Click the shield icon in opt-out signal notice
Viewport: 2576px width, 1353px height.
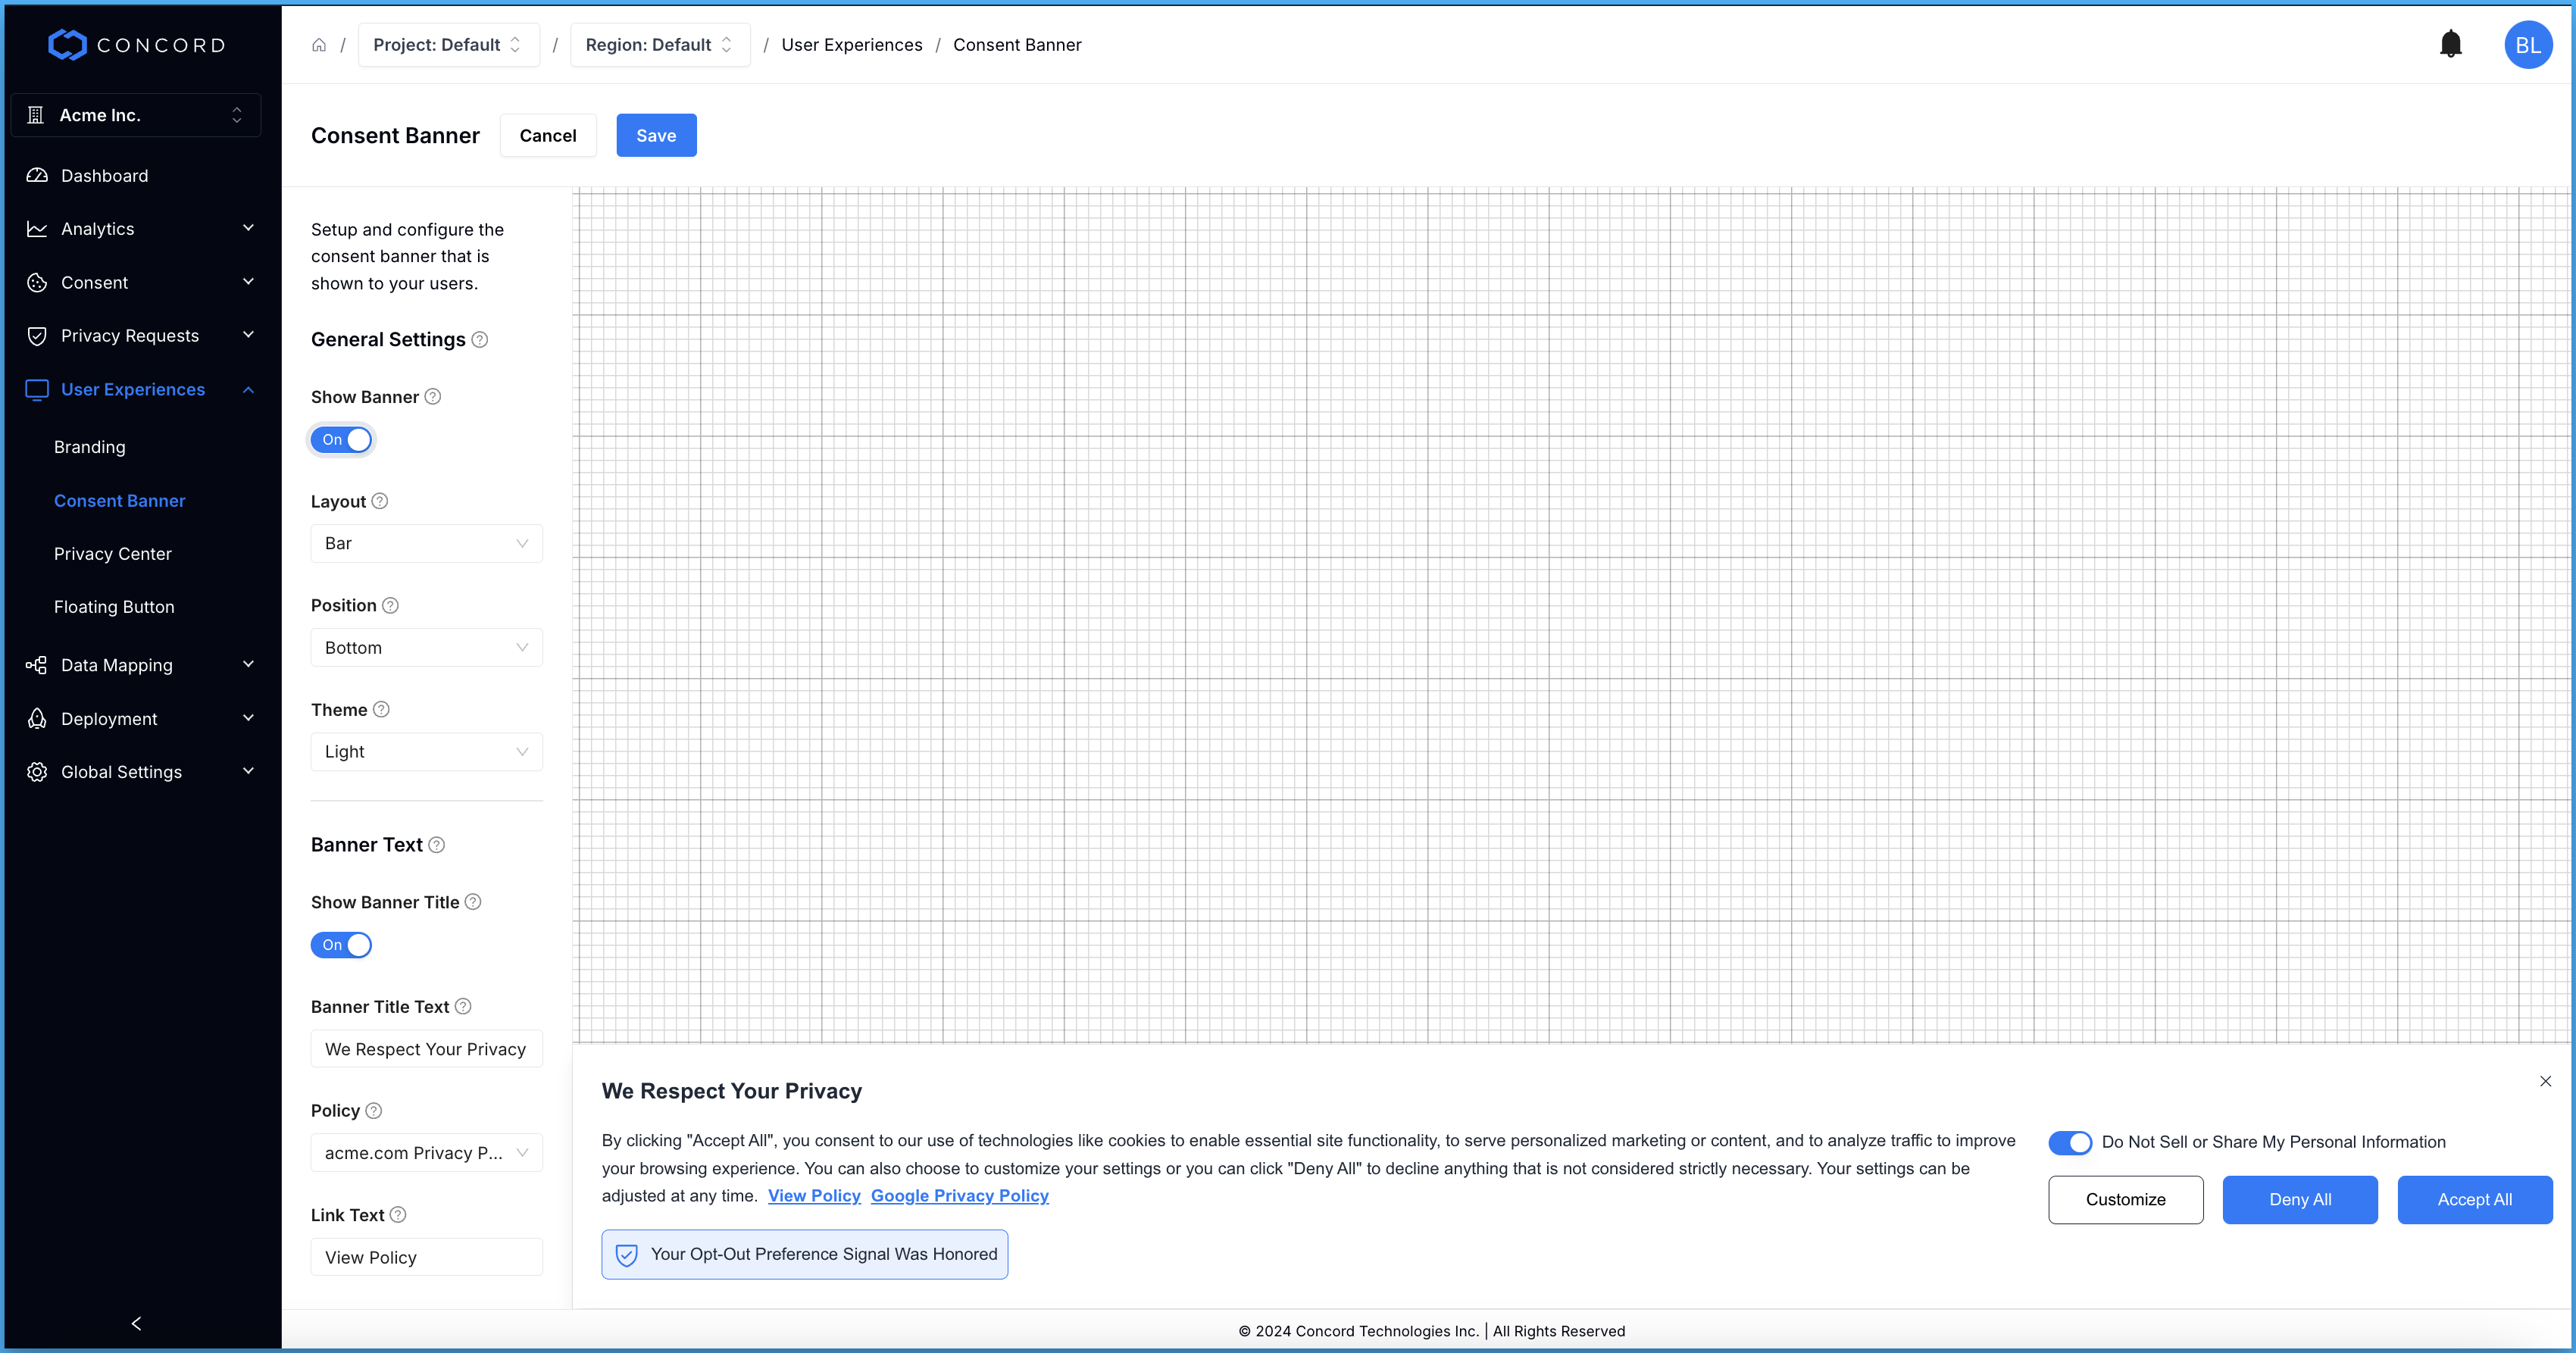[627, 1254]
